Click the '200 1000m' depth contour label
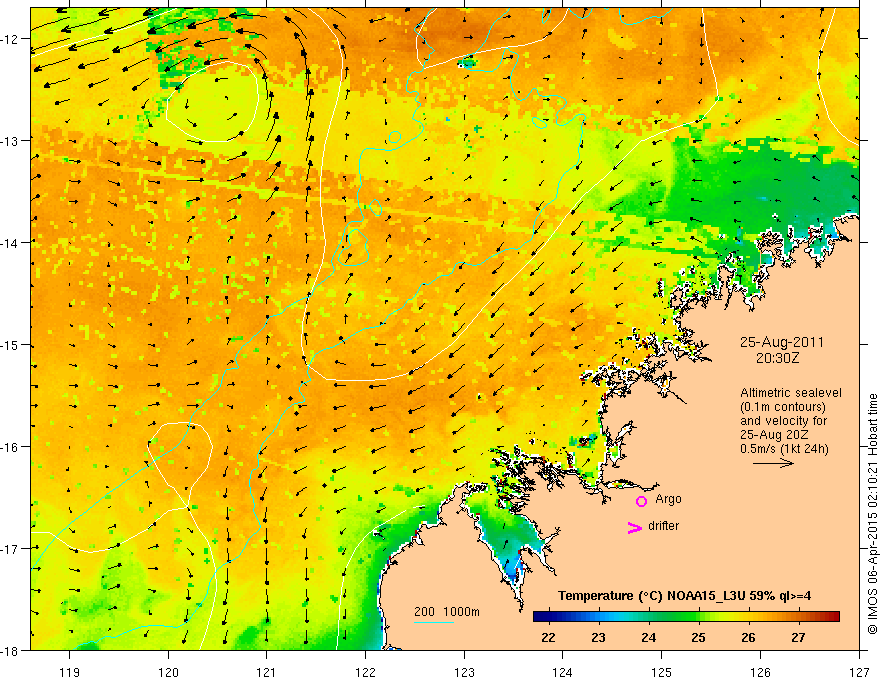The width and height of the screenshot is (880, 680). pos(447,612)
